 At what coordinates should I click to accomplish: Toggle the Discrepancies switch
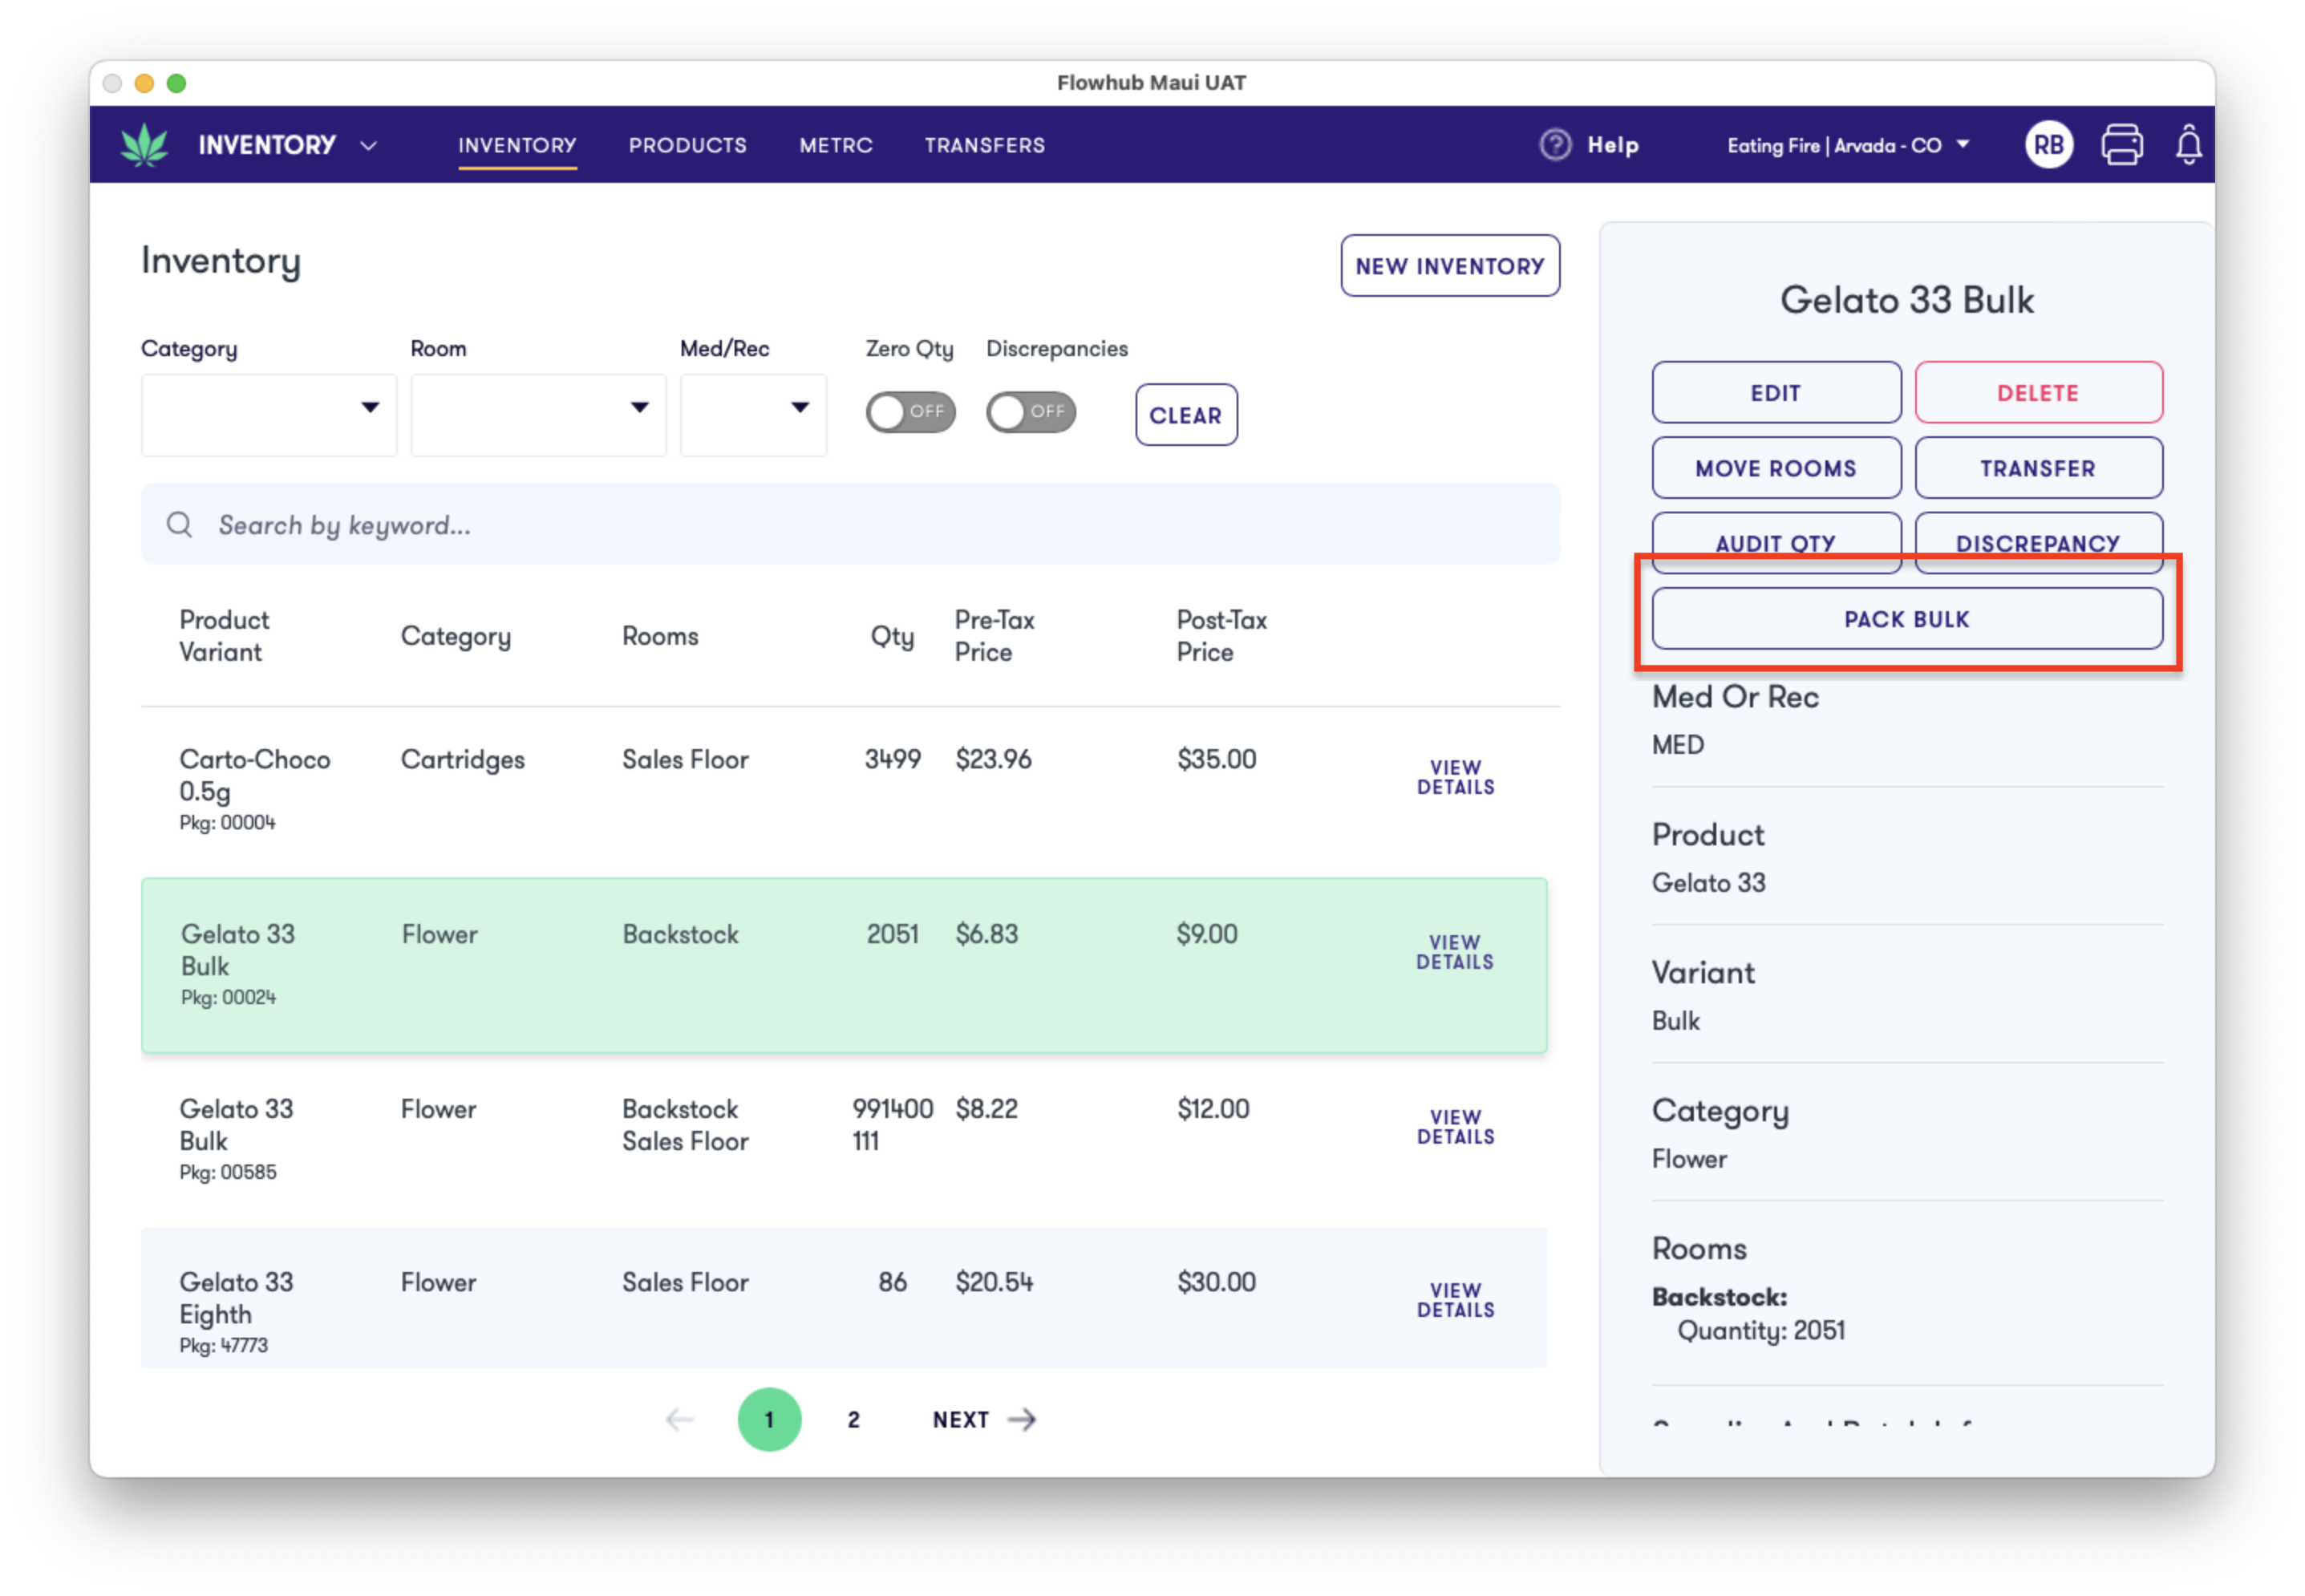[1031, 412]
